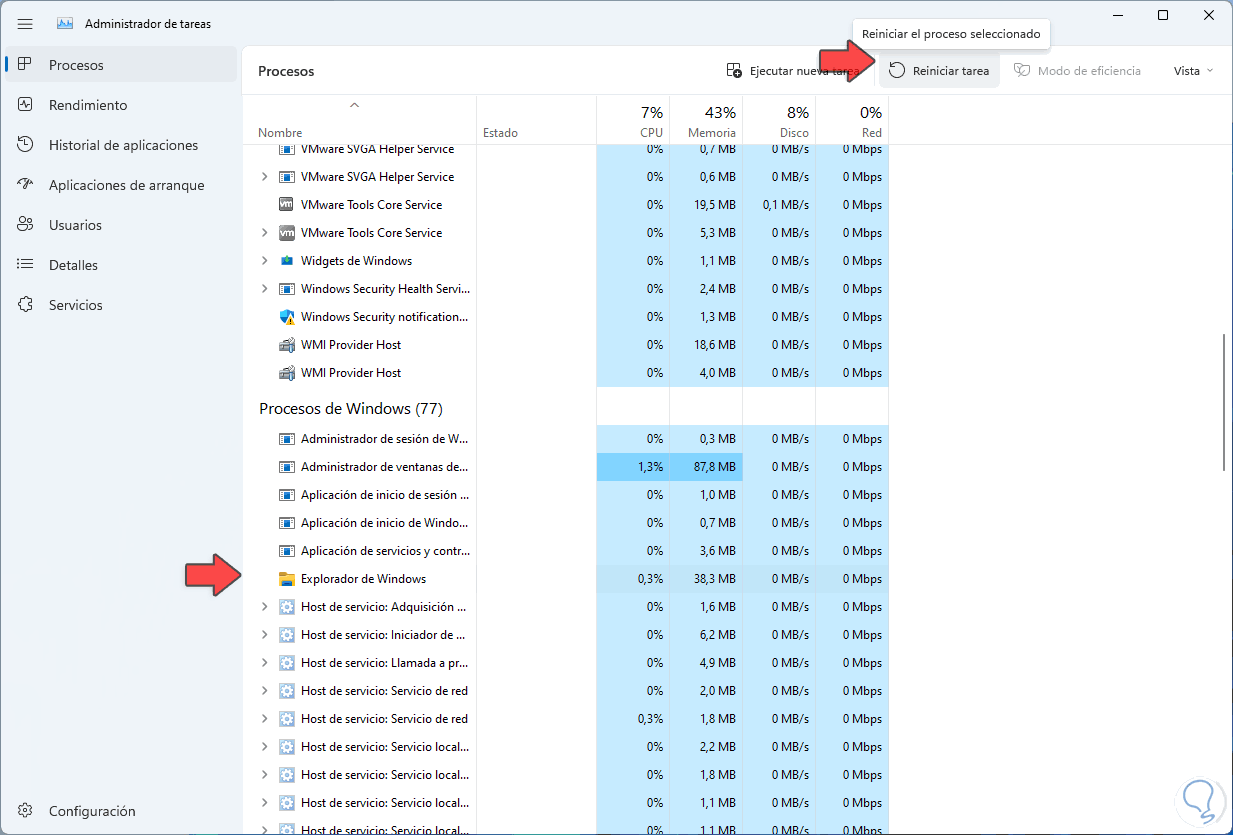
Task: Click the Modo de eficiencia leaf icon
Action: [1022, 71]
